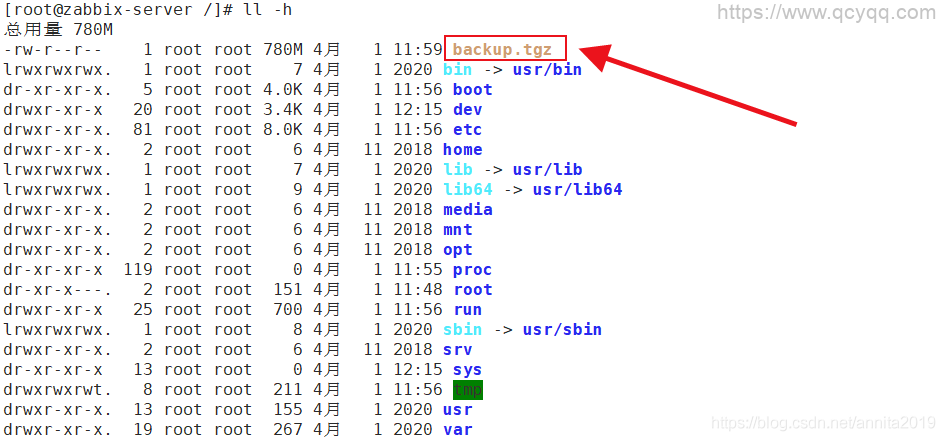The height and width of the screenshot is (441, 945).
Task: Select the boot directory entry
Action: pyautogui.click(x=472, y=90)
